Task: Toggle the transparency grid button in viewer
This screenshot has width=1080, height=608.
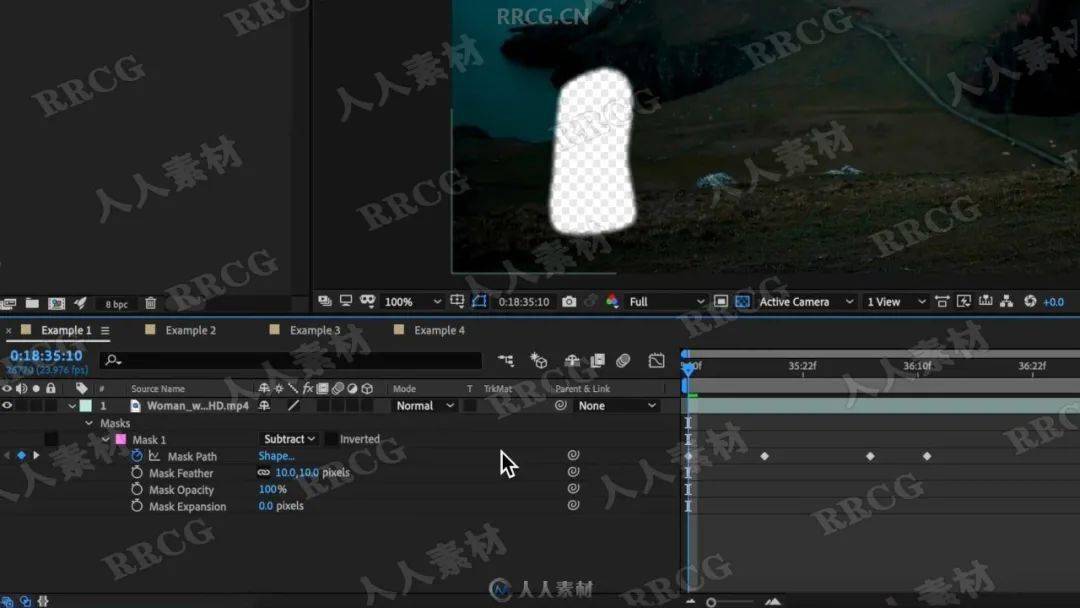Action: tap(743, 302)
